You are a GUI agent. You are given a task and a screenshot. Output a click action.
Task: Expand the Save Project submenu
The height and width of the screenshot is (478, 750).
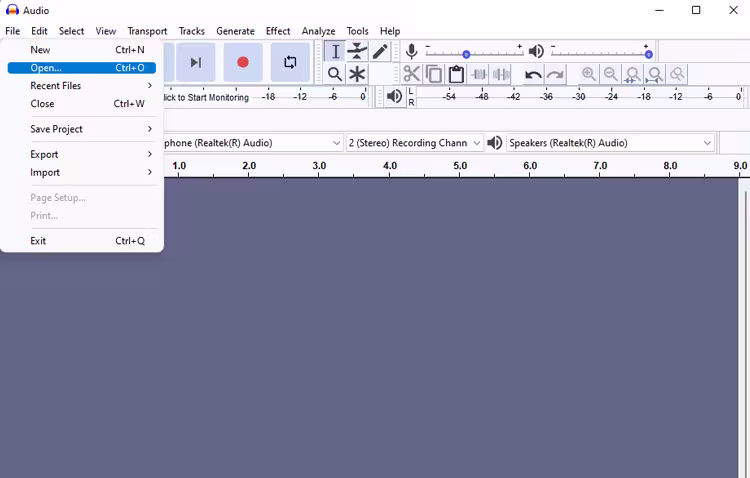click(x=82, y=129)
